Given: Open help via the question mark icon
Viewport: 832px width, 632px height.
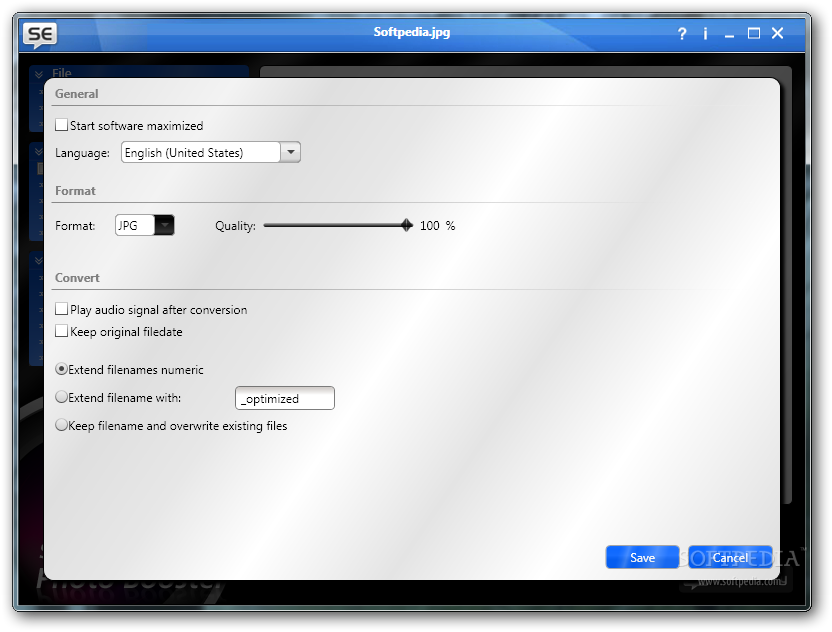Looking at the screenshot, I should 682,34.
